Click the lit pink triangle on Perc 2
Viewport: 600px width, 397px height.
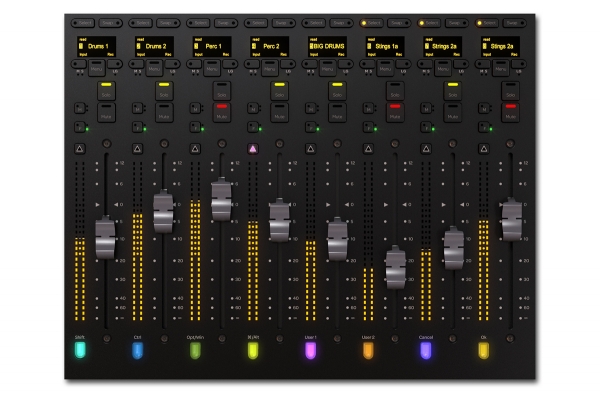pos(253,149)
